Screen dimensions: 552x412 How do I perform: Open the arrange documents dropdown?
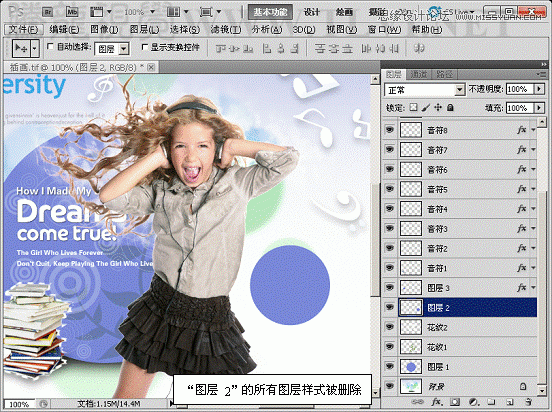tap(177, 12)
